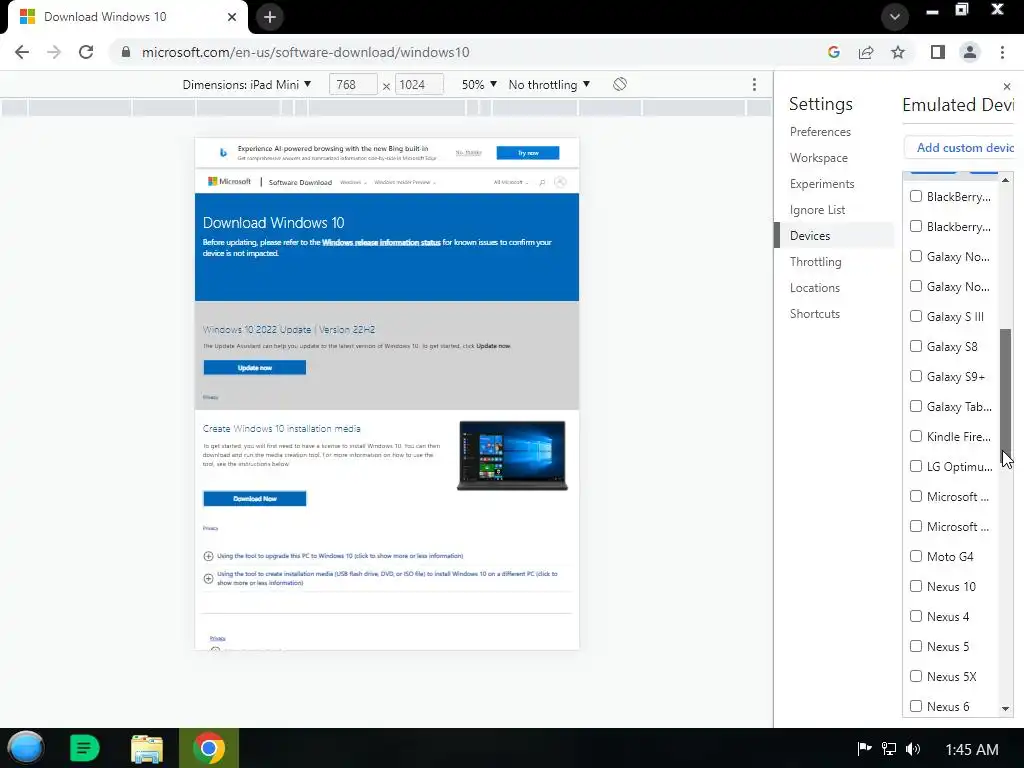This screenshot has height=768, width=1024.
Task: Click the Add custom device button
Action: [959, 148]
